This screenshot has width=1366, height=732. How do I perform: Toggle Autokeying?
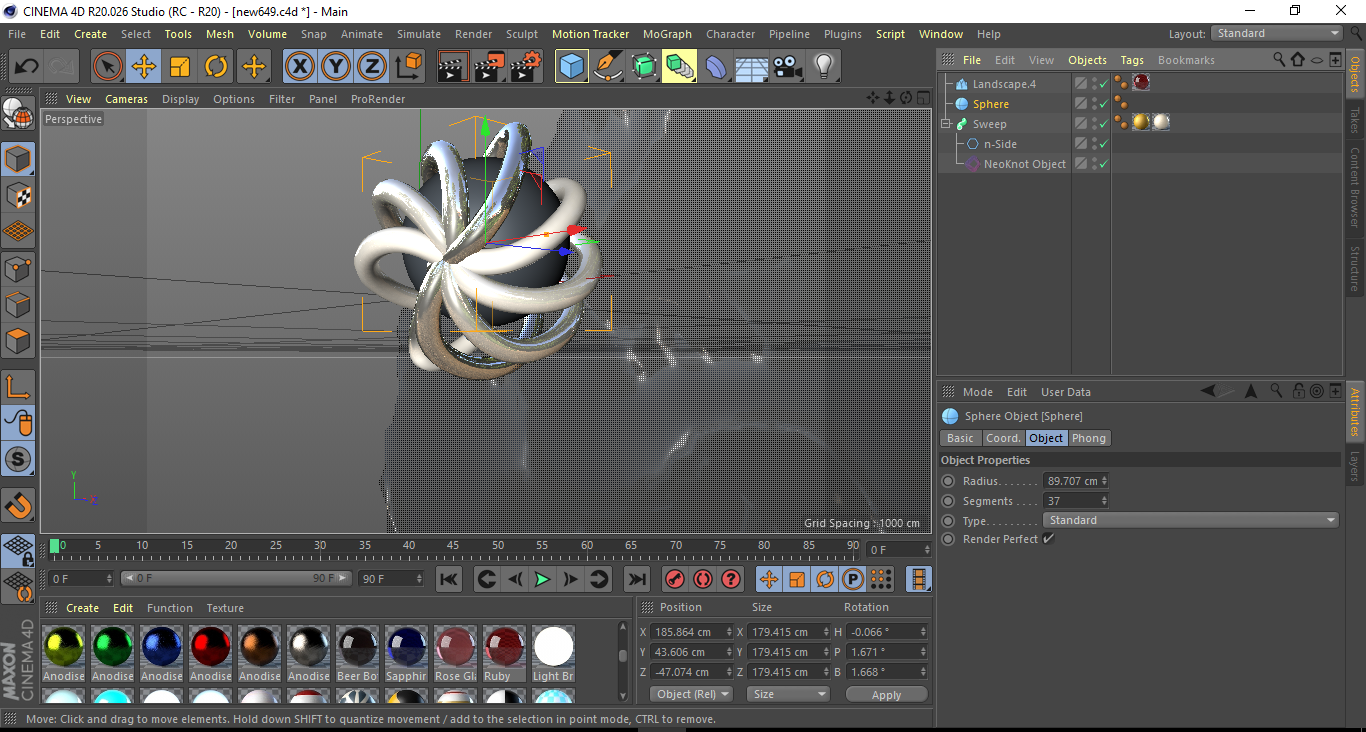tap(703, 579)
